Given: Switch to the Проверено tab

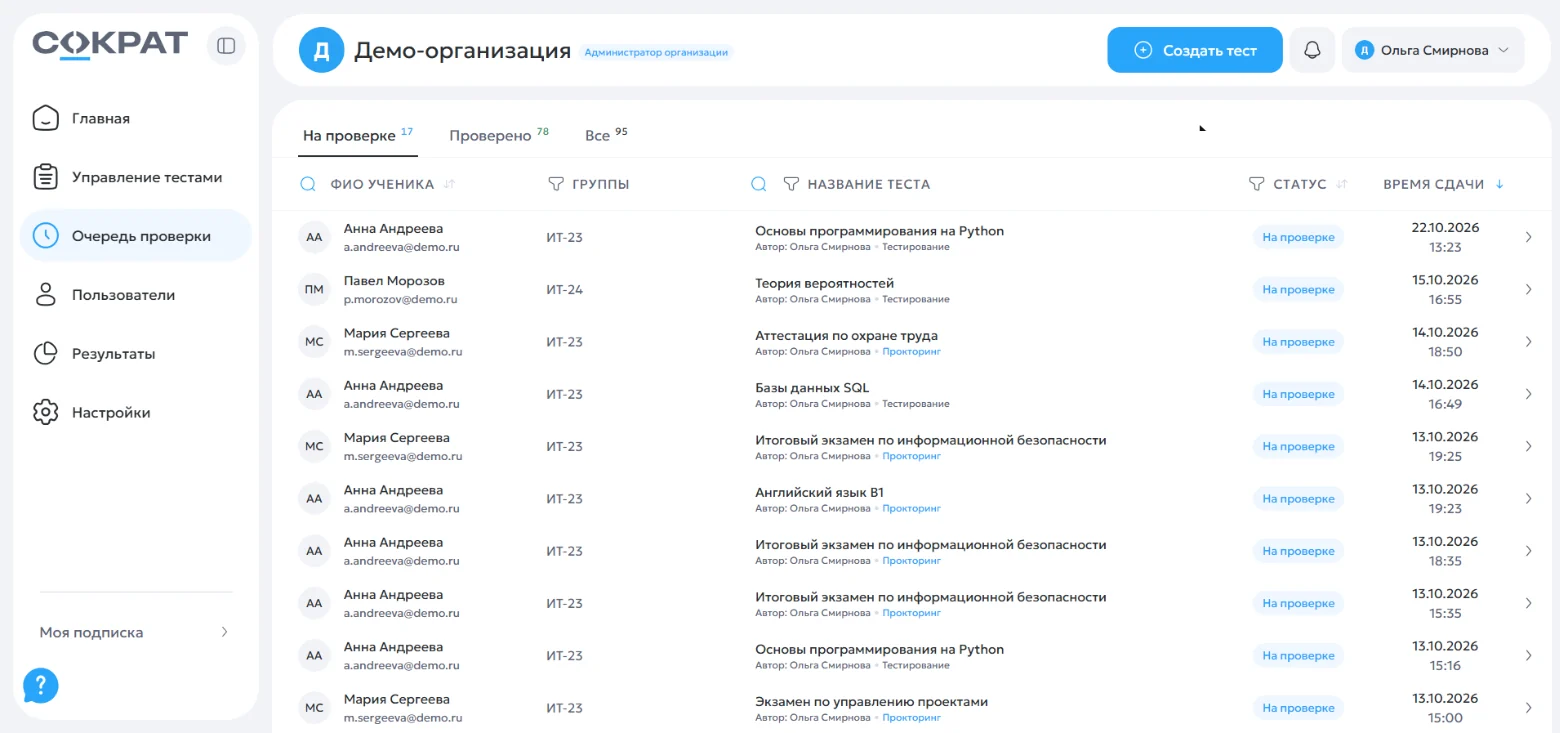Looking at the screenshot, I should pos(499,135).
